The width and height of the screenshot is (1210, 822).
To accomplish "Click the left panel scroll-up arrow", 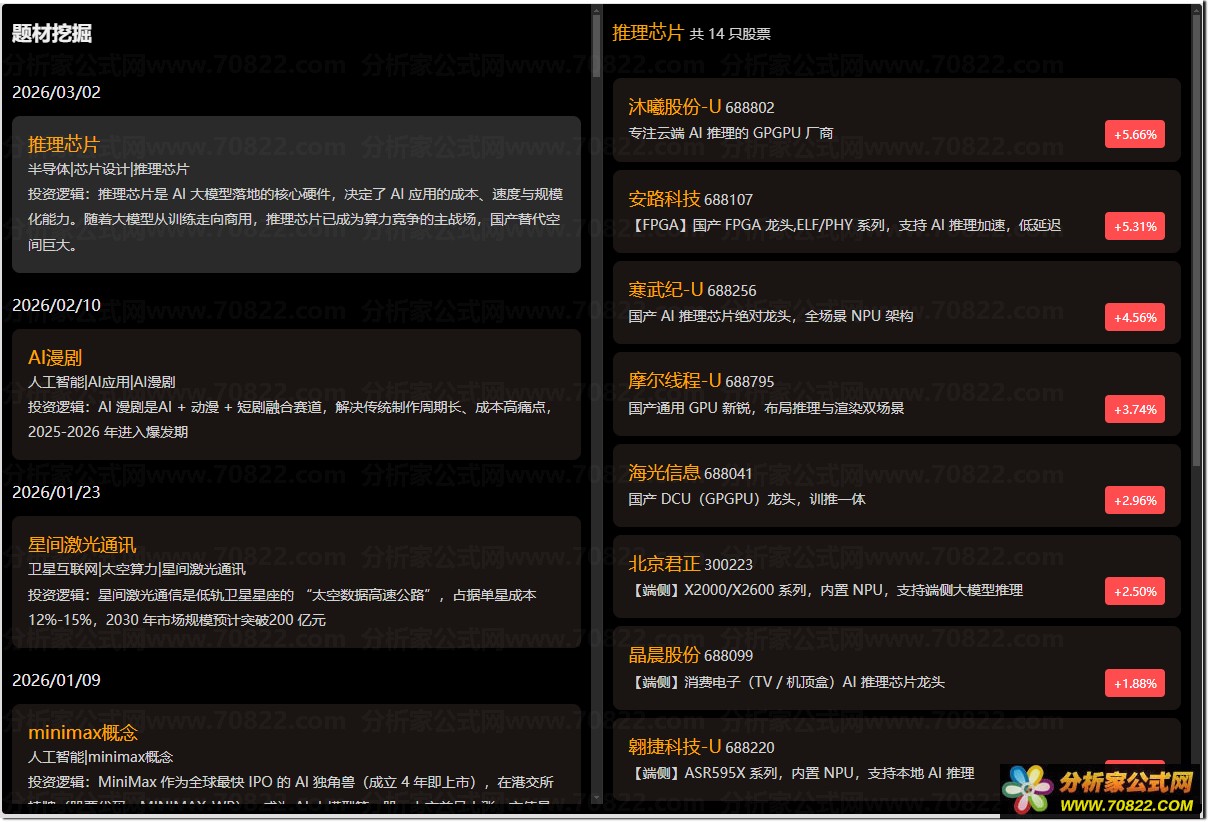I will pyautogui.click(x=597, y=9).
